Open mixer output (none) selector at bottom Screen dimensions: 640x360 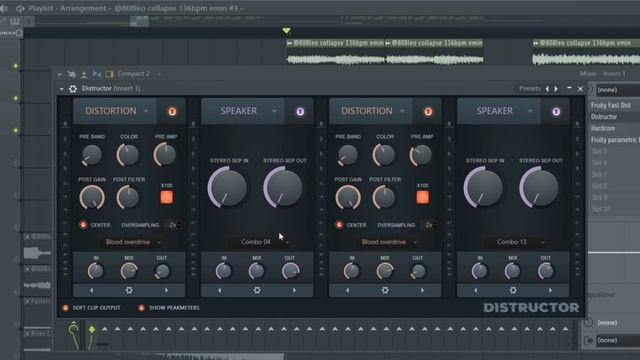(618, 340)
